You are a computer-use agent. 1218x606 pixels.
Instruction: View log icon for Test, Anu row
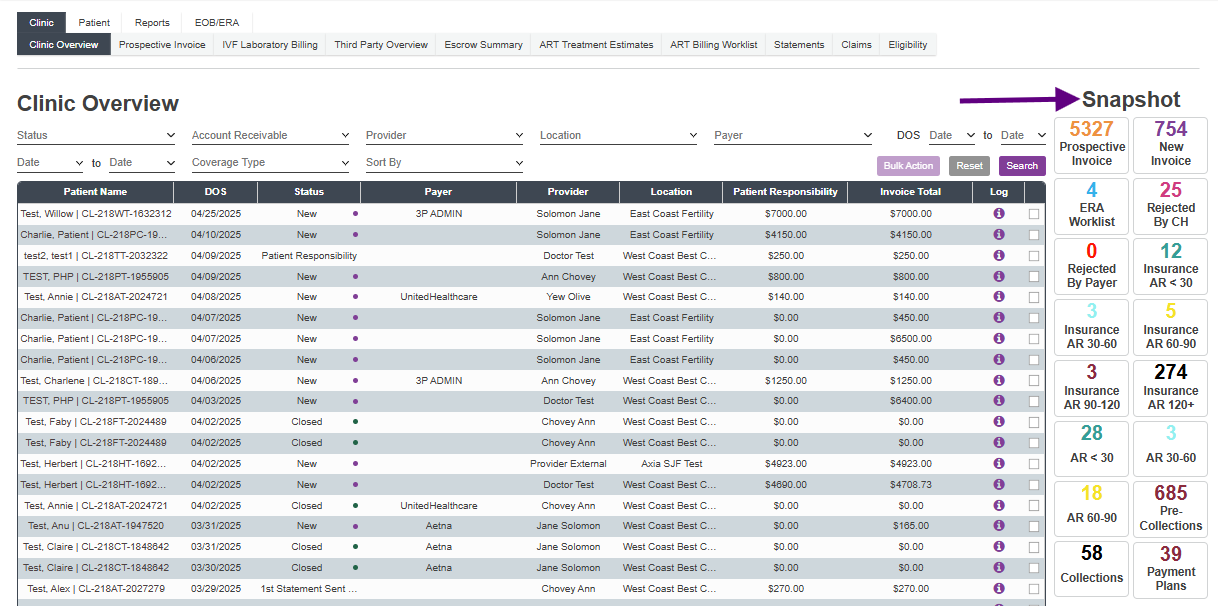(x=998, y=525)
